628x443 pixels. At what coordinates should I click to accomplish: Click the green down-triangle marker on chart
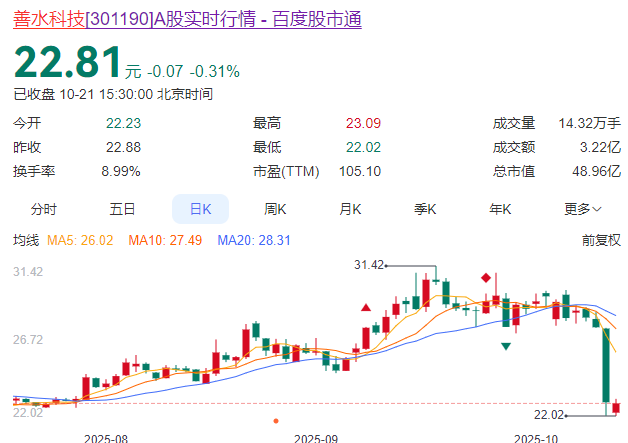[506, 346]
